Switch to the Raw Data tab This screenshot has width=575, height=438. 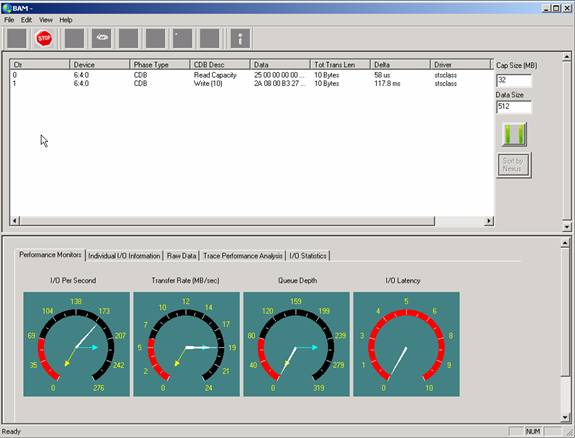pyautogui.click(x=182, y=256)
